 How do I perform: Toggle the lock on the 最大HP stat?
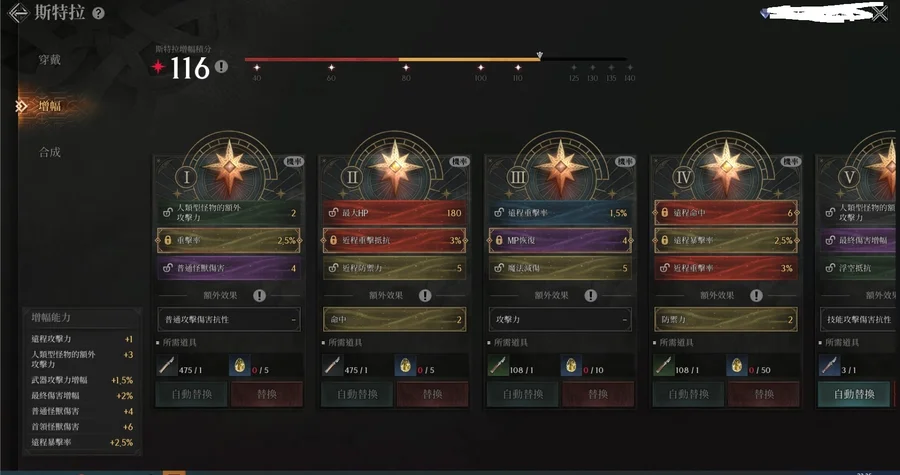333,213
